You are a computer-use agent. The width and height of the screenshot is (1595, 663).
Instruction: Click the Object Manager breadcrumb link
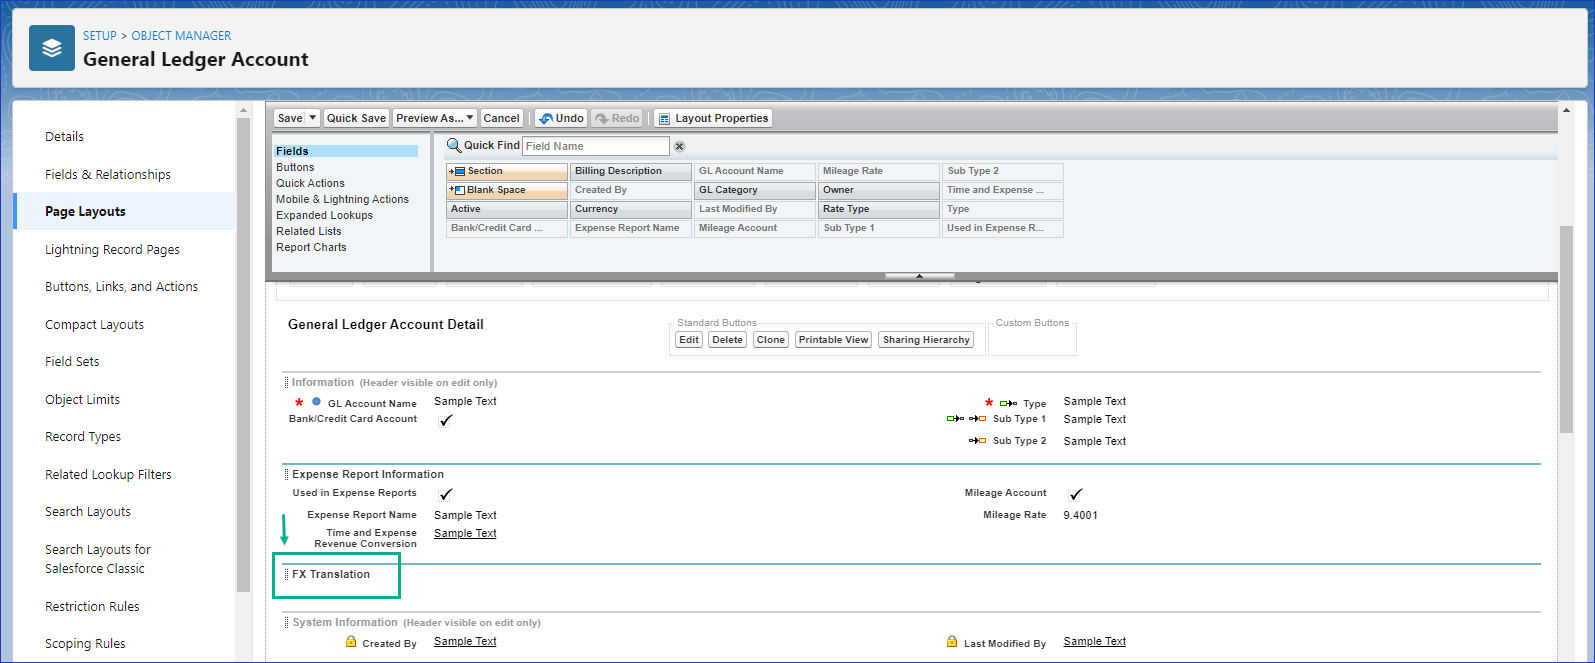pyautogui.click(x=181, y=35)
